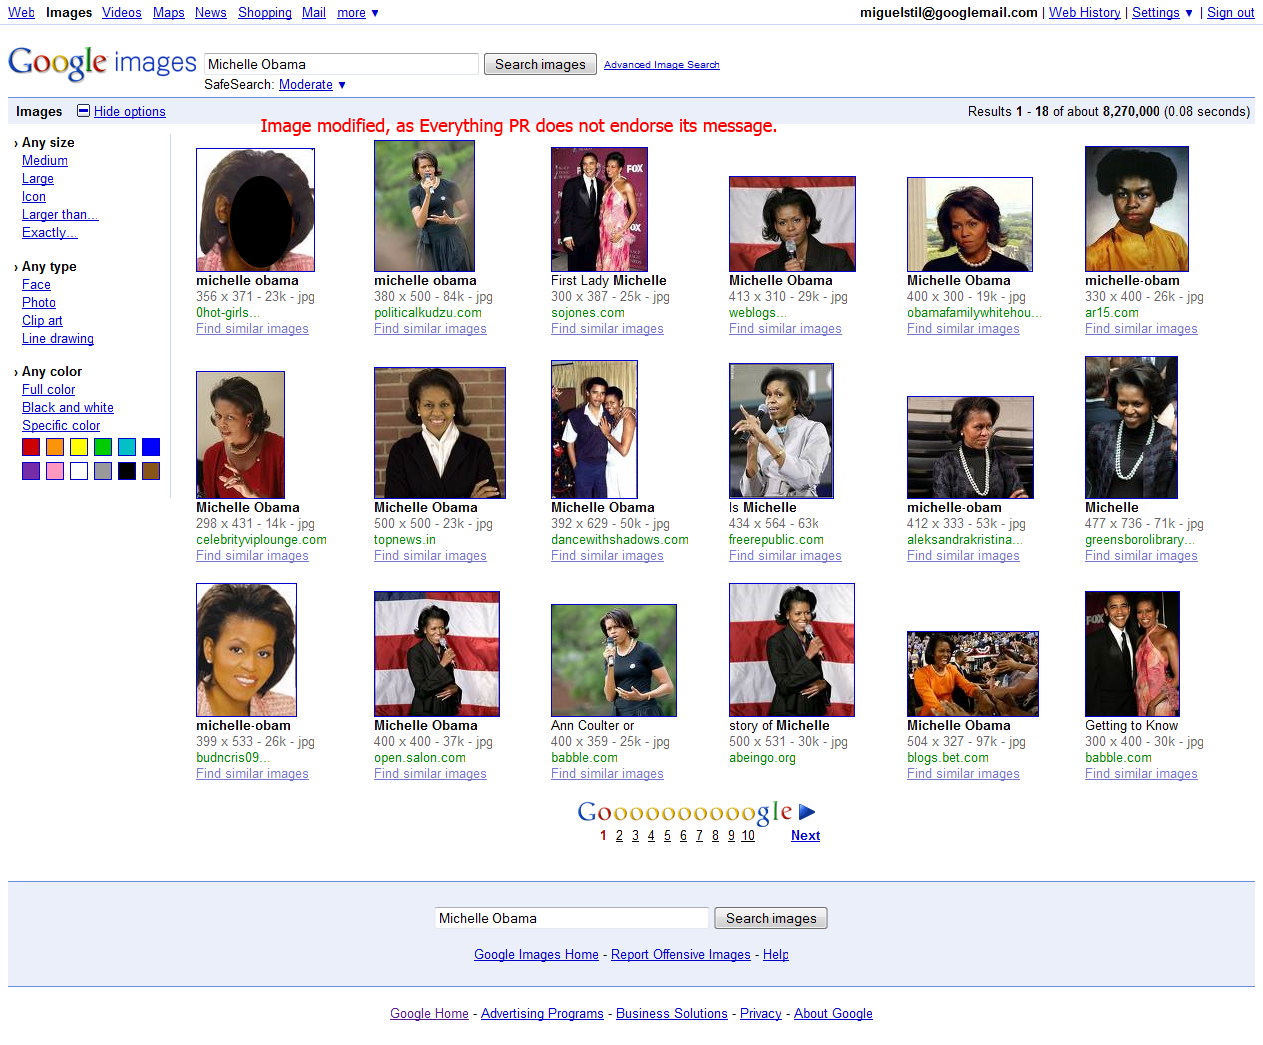Choose the 'Exactly...' size filter
The image size is (1263, 1045).
click(49, 233)
